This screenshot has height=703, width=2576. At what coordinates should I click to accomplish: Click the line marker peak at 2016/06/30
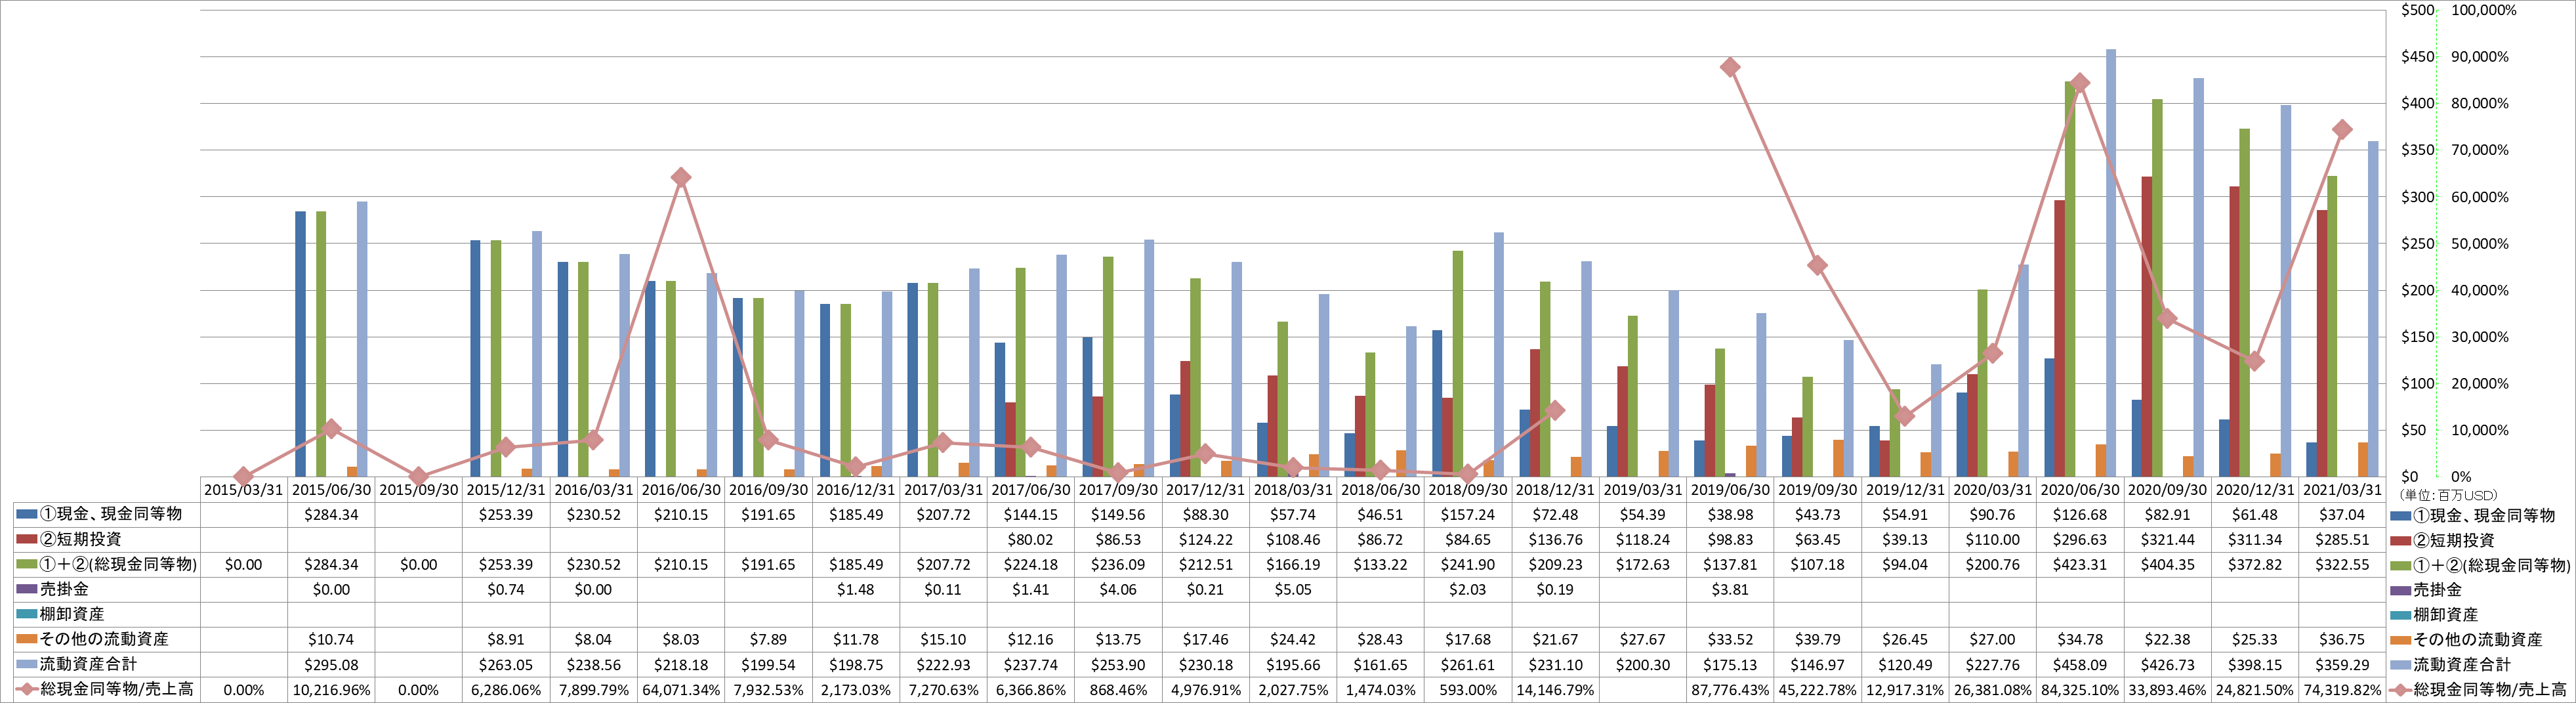681,178
